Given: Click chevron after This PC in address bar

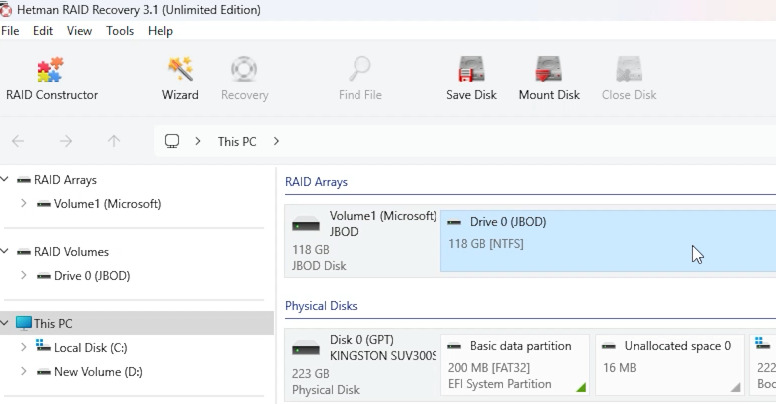Looking at the screenshot, I should tap(276, 142).
